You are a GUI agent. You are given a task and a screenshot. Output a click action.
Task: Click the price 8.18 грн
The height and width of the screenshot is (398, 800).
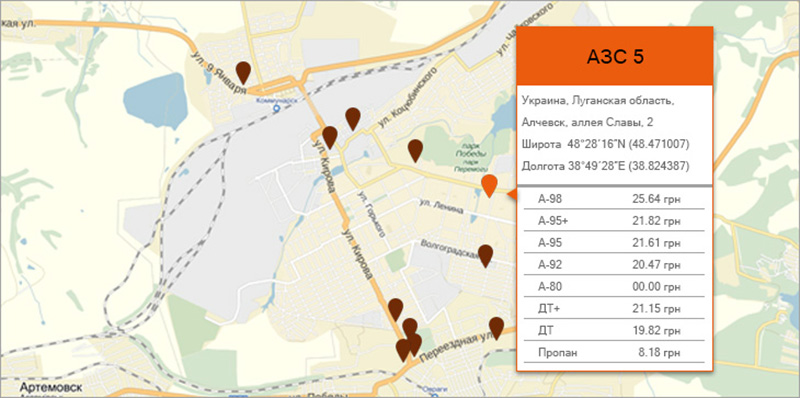click(659, 353)
